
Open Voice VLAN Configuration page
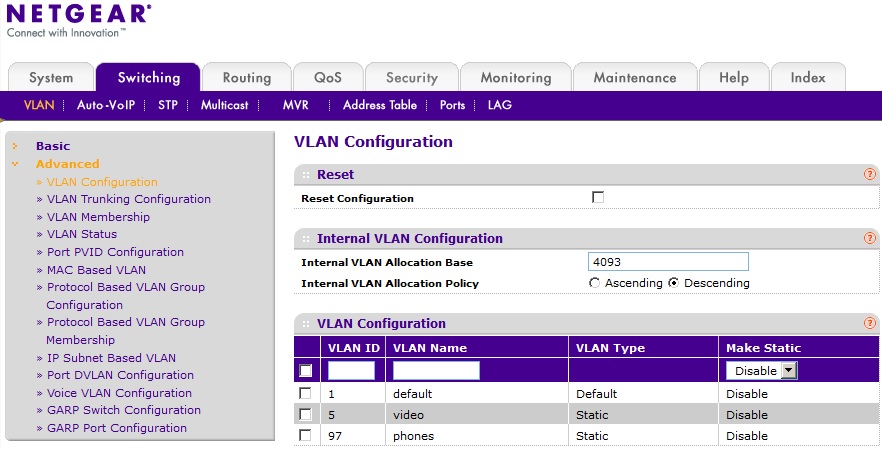tap(119, 393)
